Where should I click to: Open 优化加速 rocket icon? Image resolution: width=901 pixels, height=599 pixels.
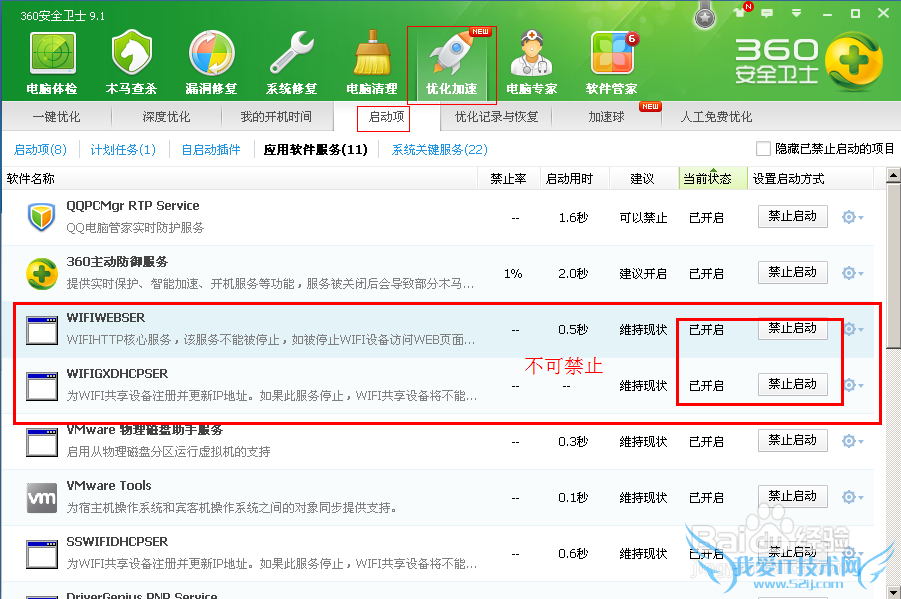(452, 62)
